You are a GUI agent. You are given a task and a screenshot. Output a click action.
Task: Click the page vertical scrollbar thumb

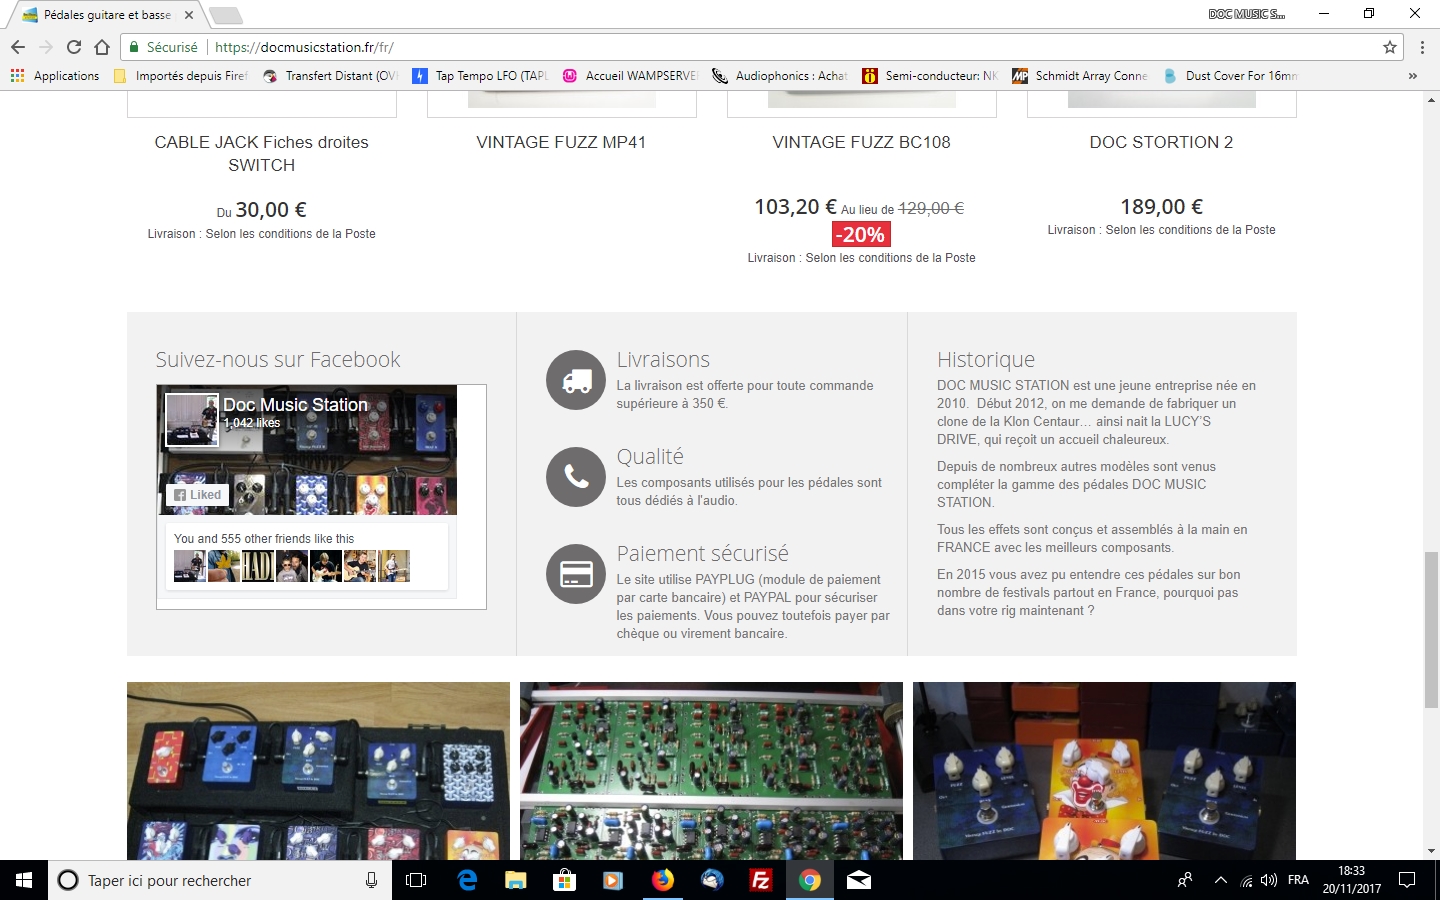(x=1431, y=629)
